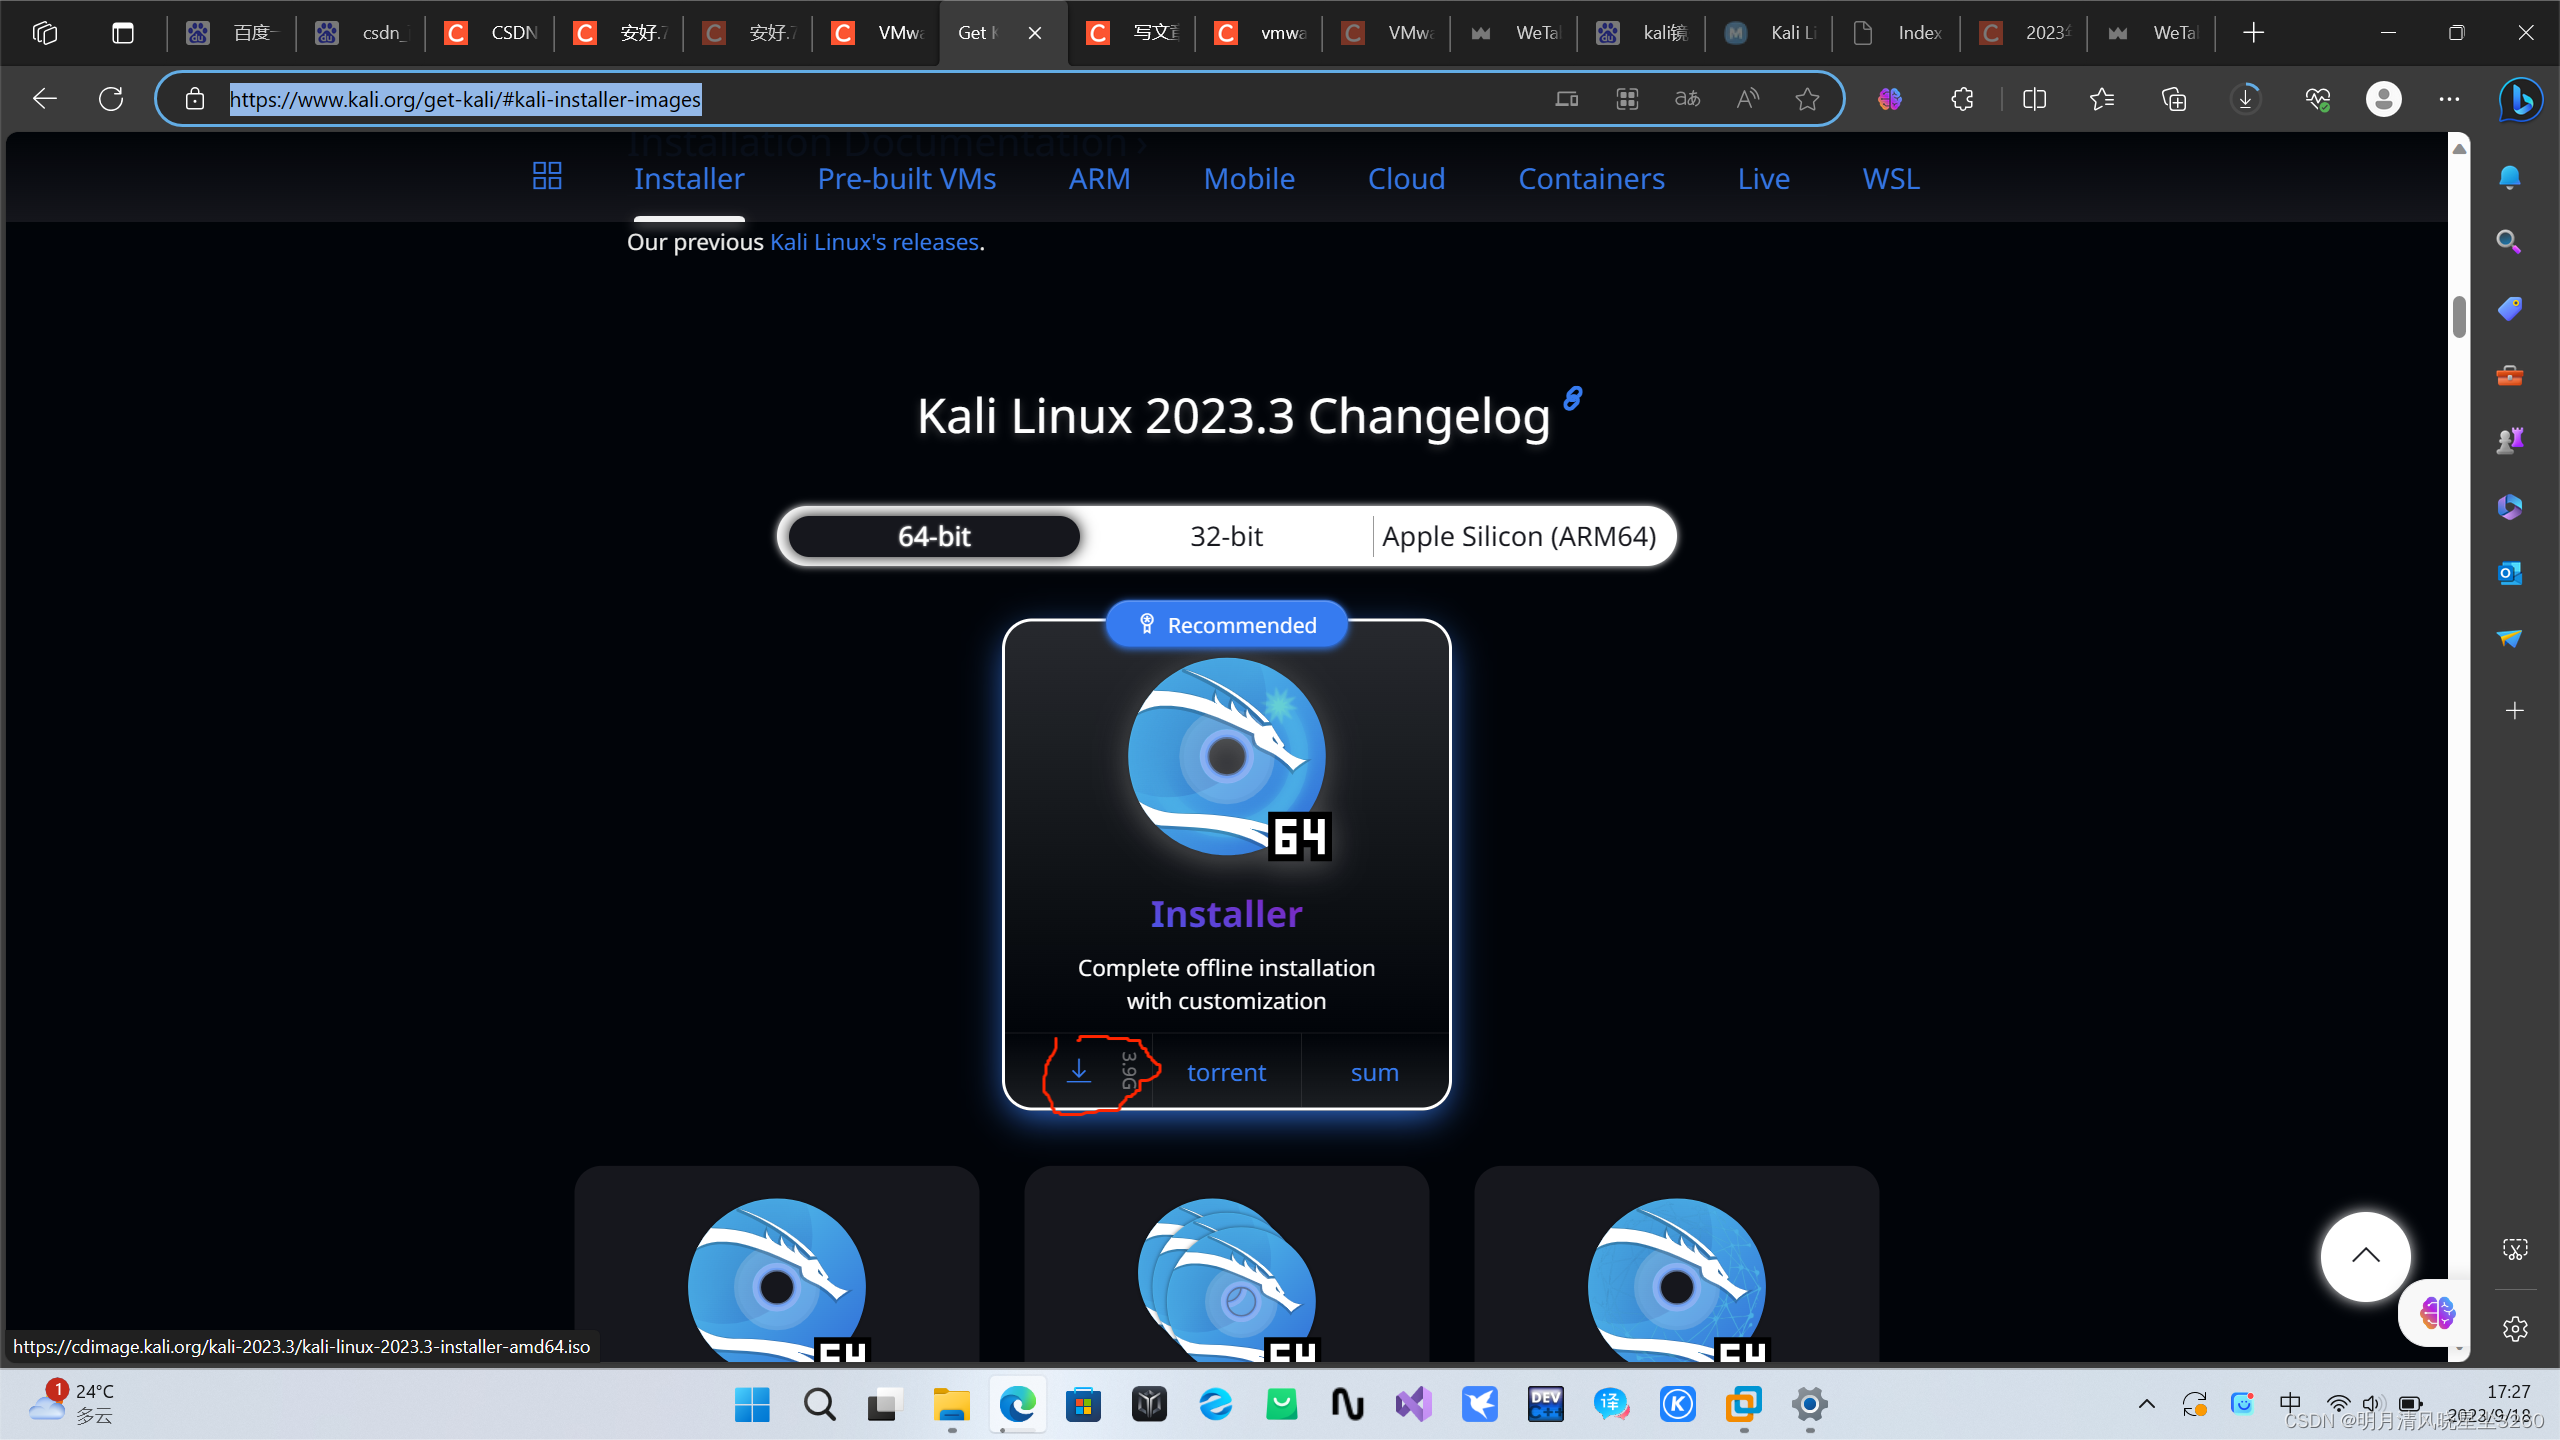Open the tab actions menu icon

tap(123, 33)
